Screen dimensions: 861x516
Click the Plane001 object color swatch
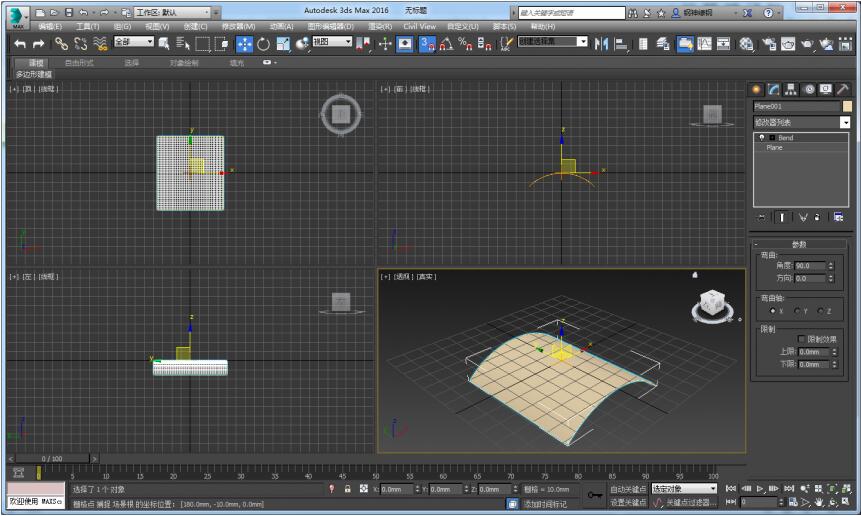[x=847, y=106]
